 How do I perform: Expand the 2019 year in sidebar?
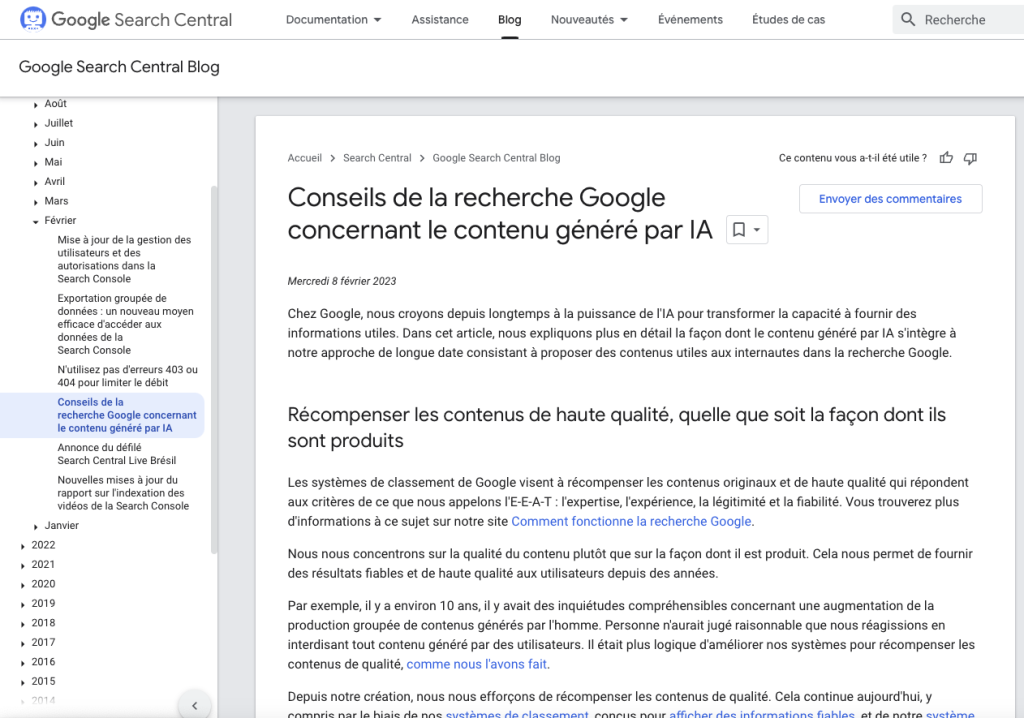(23, 605)
